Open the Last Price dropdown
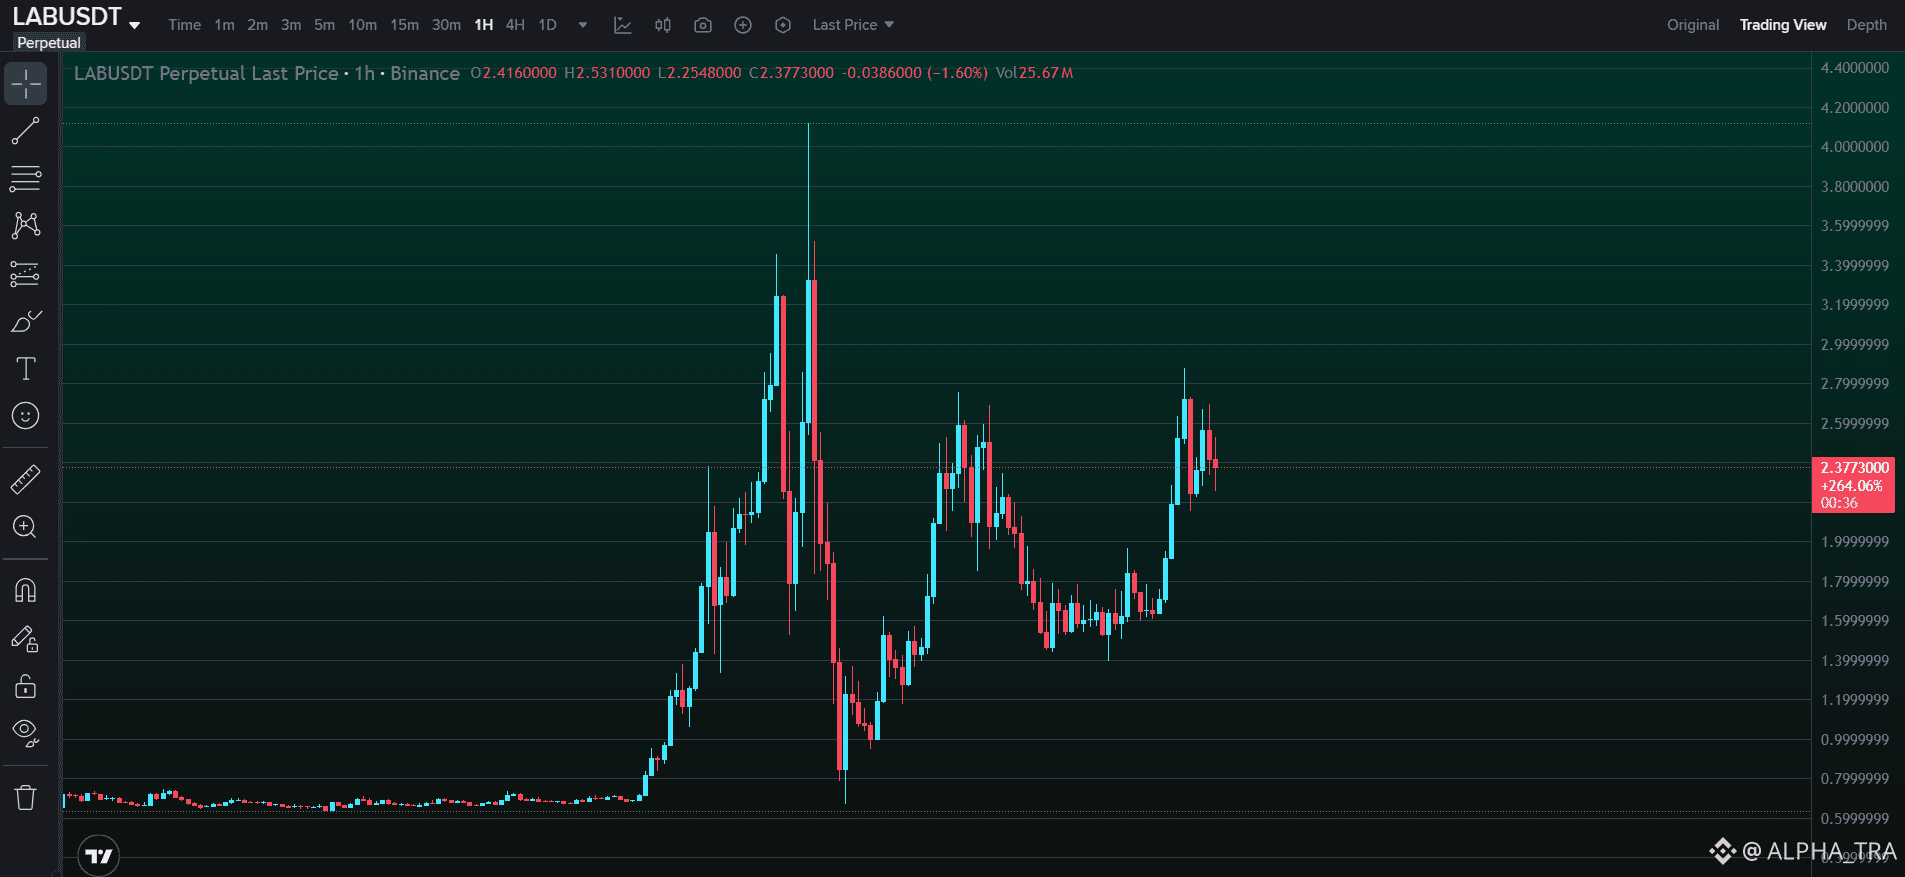Image resolution: width=1905 pixels, height=877 pixels. tap(853, 25)
